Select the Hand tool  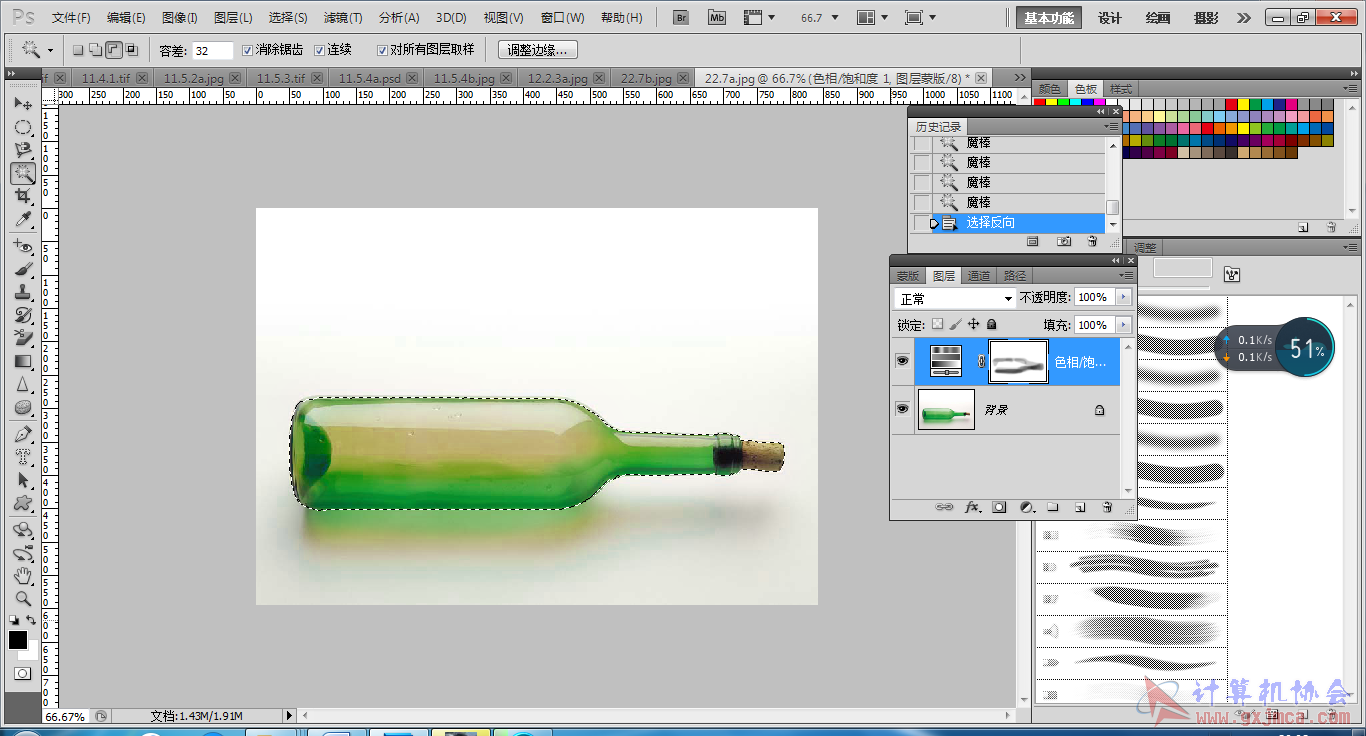[x=22, y=576]
